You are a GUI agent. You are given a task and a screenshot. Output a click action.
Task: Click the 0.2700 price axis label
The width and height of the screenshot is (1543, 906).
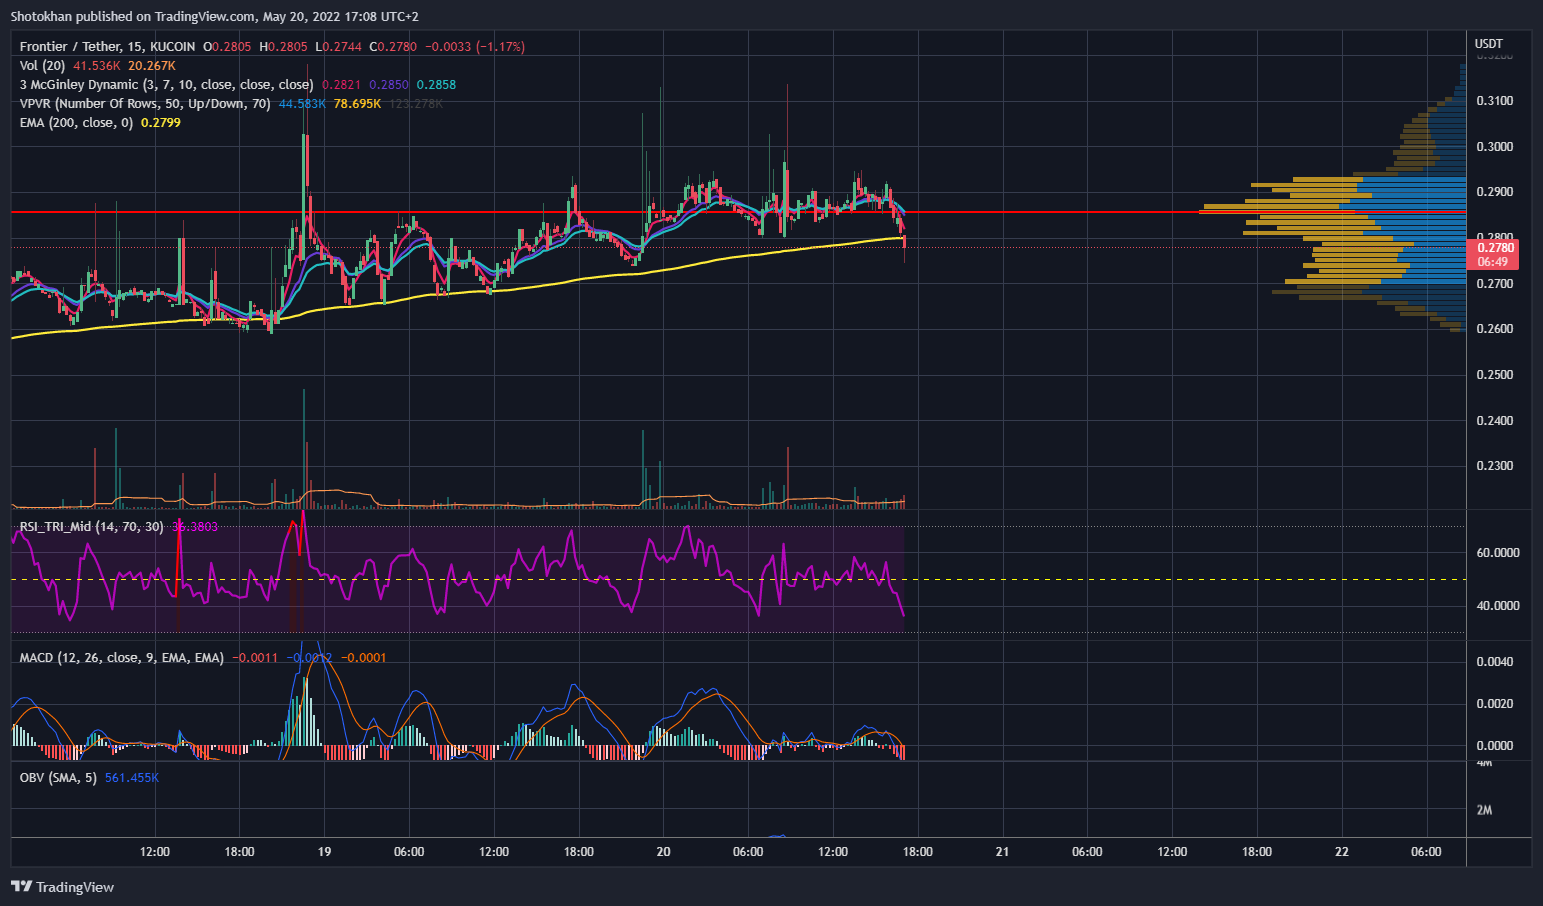pyautogui.click(x=1495, y=284)
